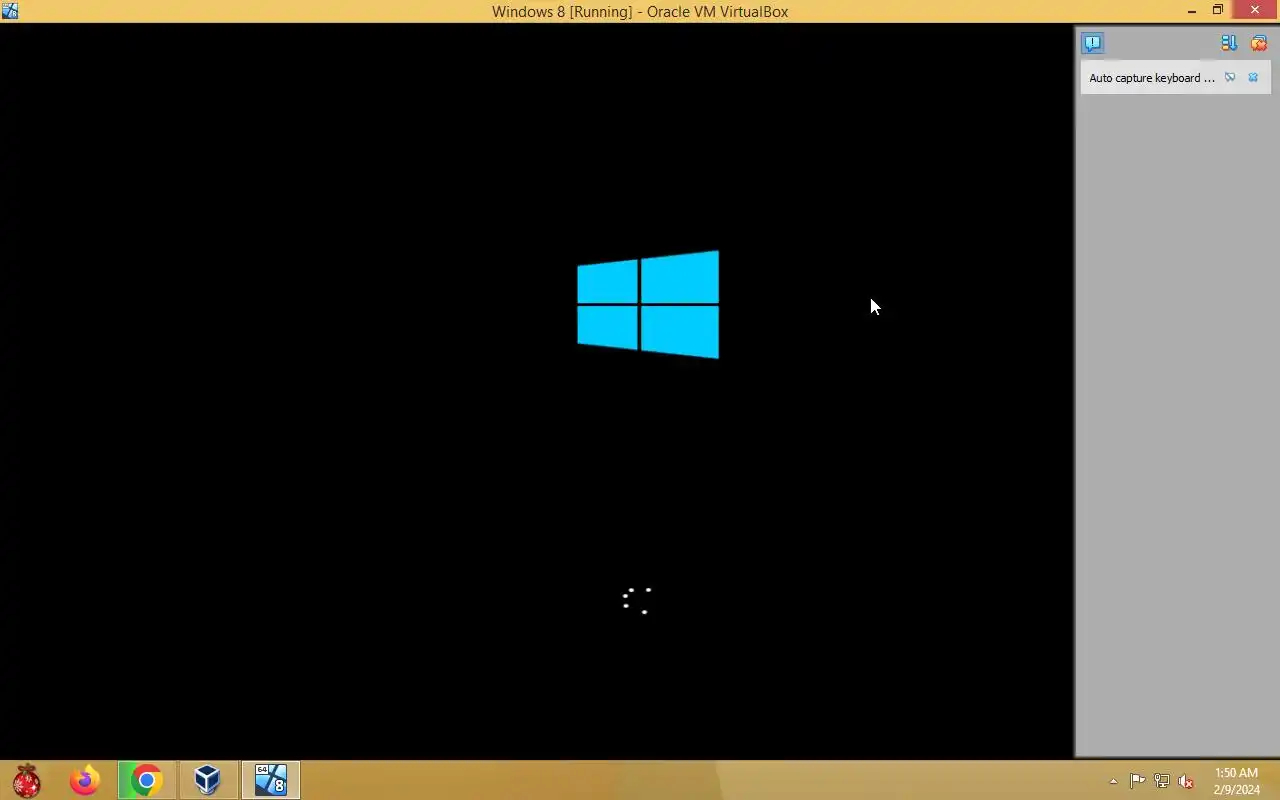
Task: Show hidden system tray icons
Action: point(1113,781)
